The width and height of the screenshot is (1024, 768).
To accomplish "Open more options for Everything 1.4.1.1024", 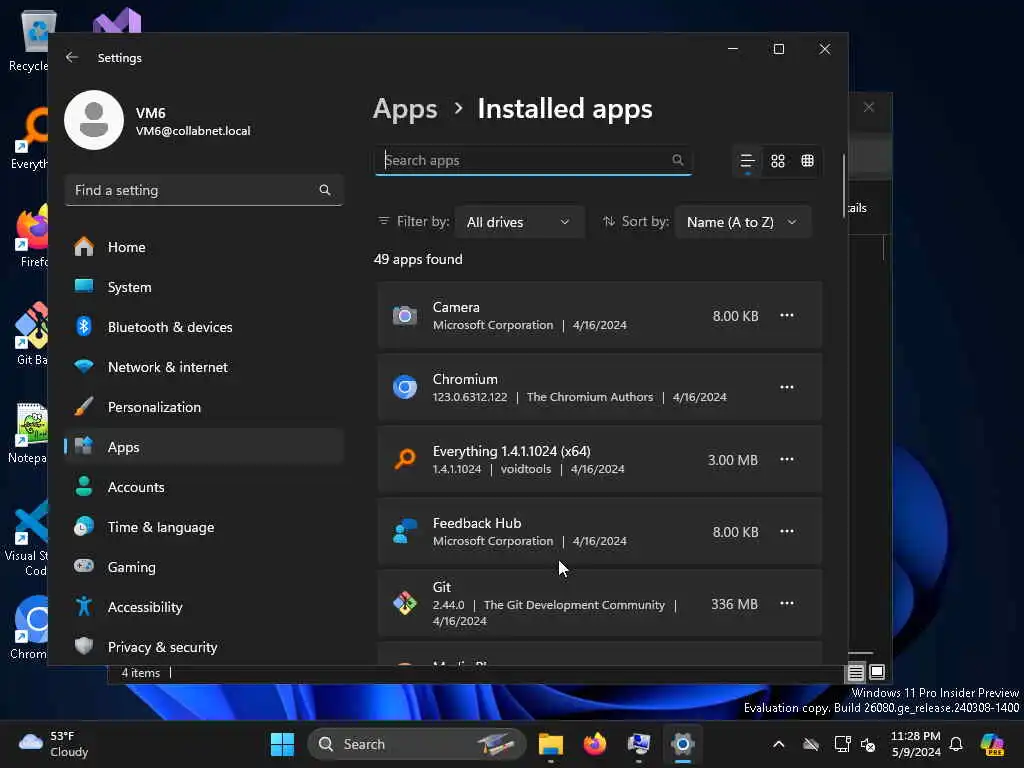I will coord(787,459).
